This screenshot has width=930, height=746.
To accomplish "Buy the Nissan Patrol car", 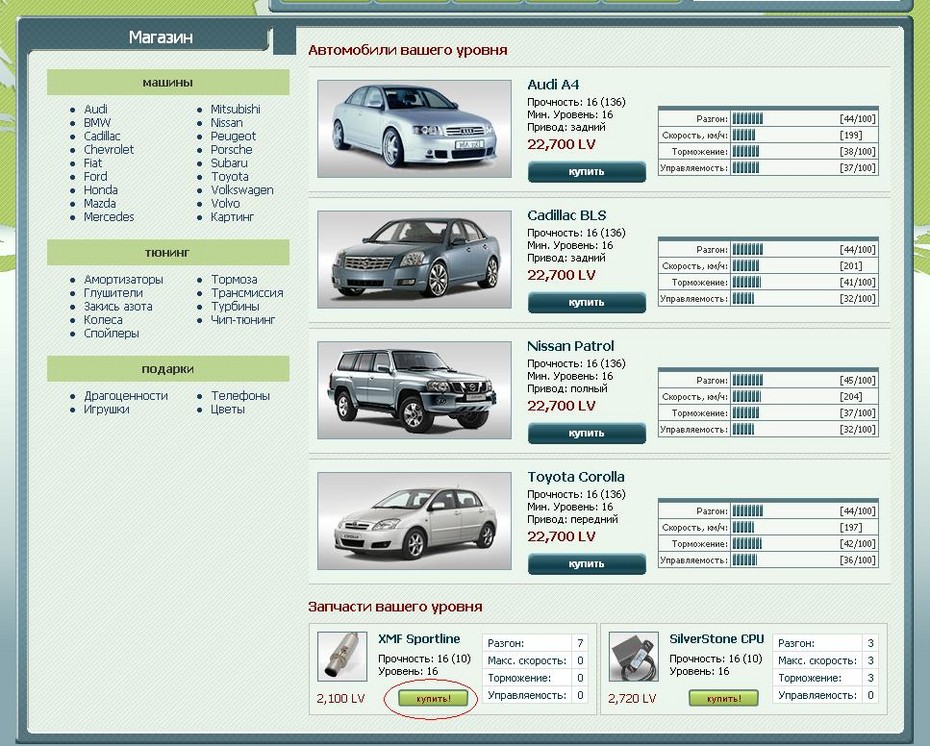I will coord(587,433).
